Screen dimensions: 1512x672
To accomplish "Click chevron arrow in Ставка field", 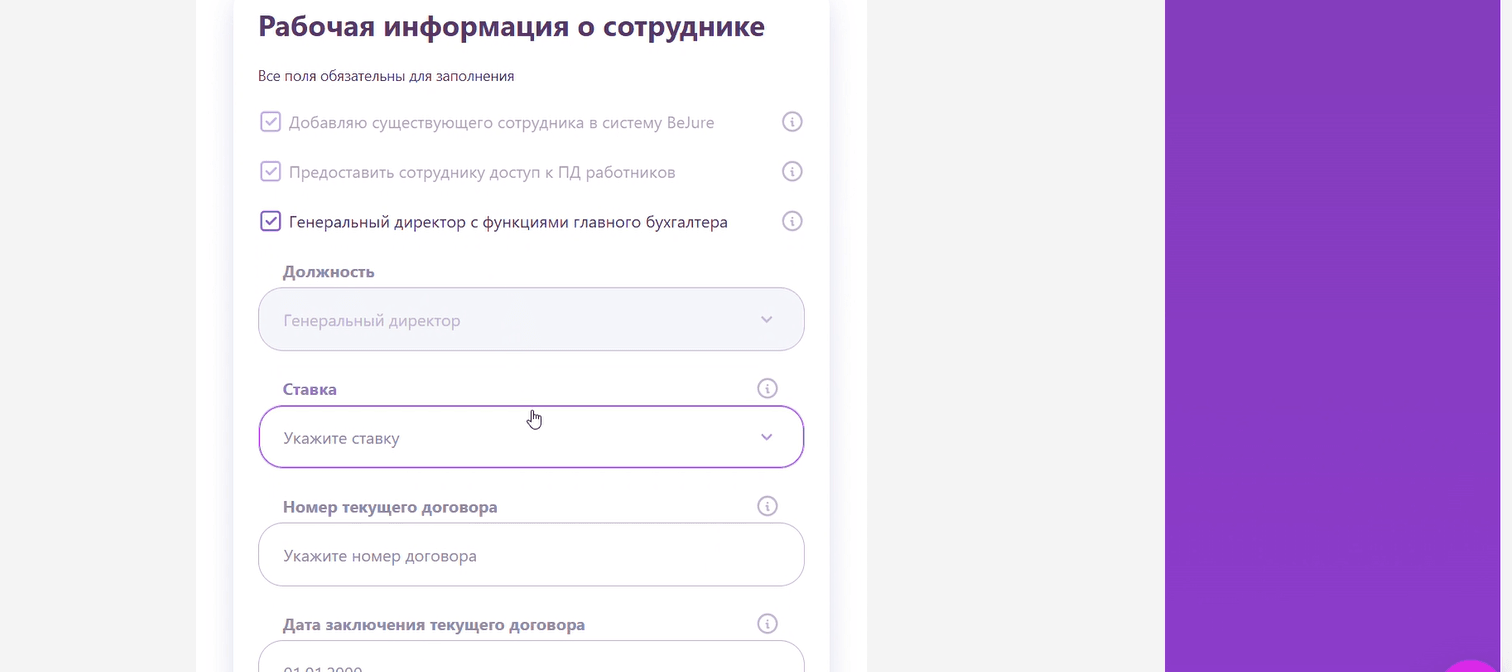I will pos(767,437).
